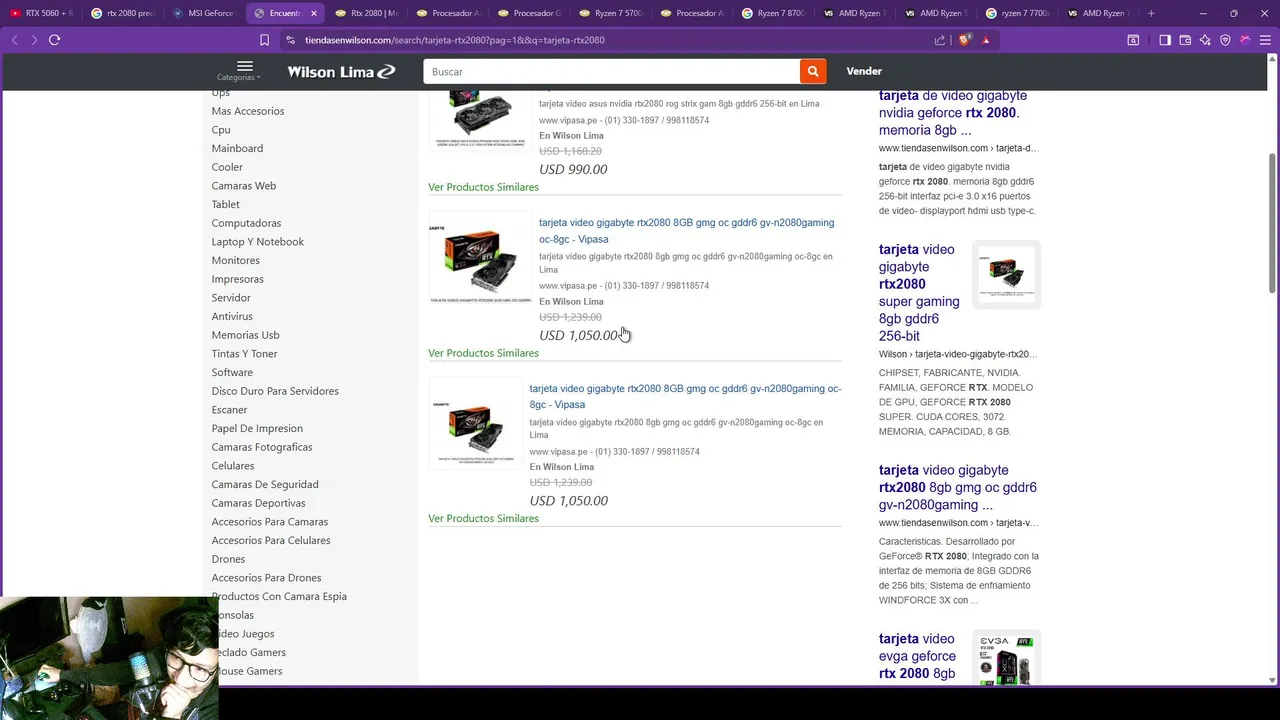1280x720 pixels.
Task: Open the Drones category
Action: [x=228, y=559]
